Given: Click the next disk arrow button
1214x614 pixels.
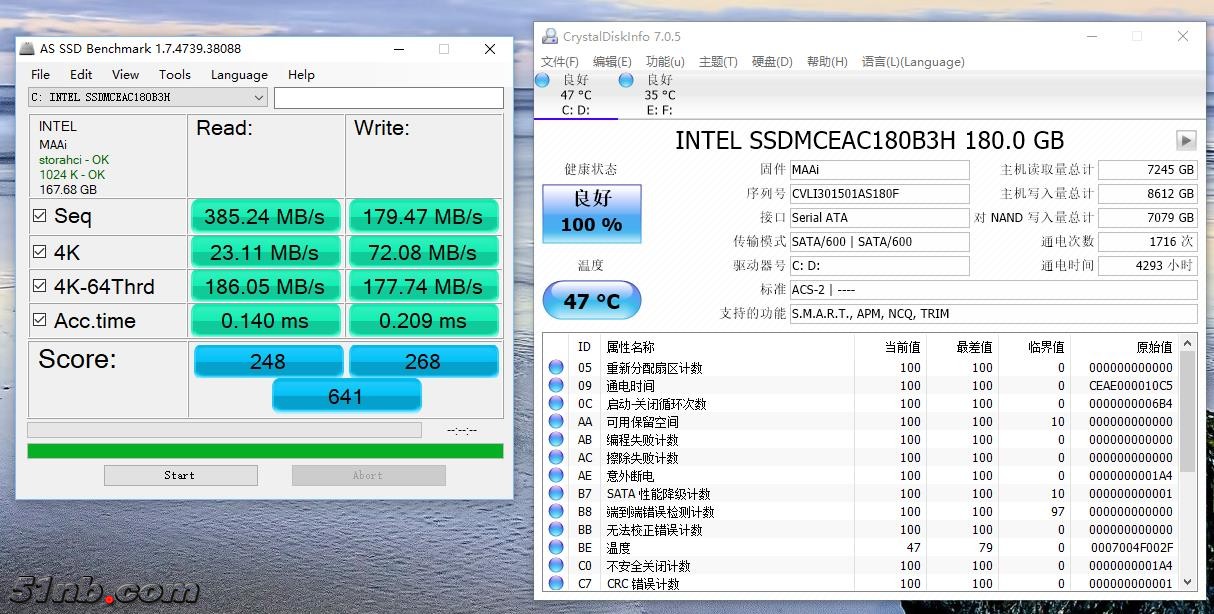Looking at the screenshot, I should 1186,141.
